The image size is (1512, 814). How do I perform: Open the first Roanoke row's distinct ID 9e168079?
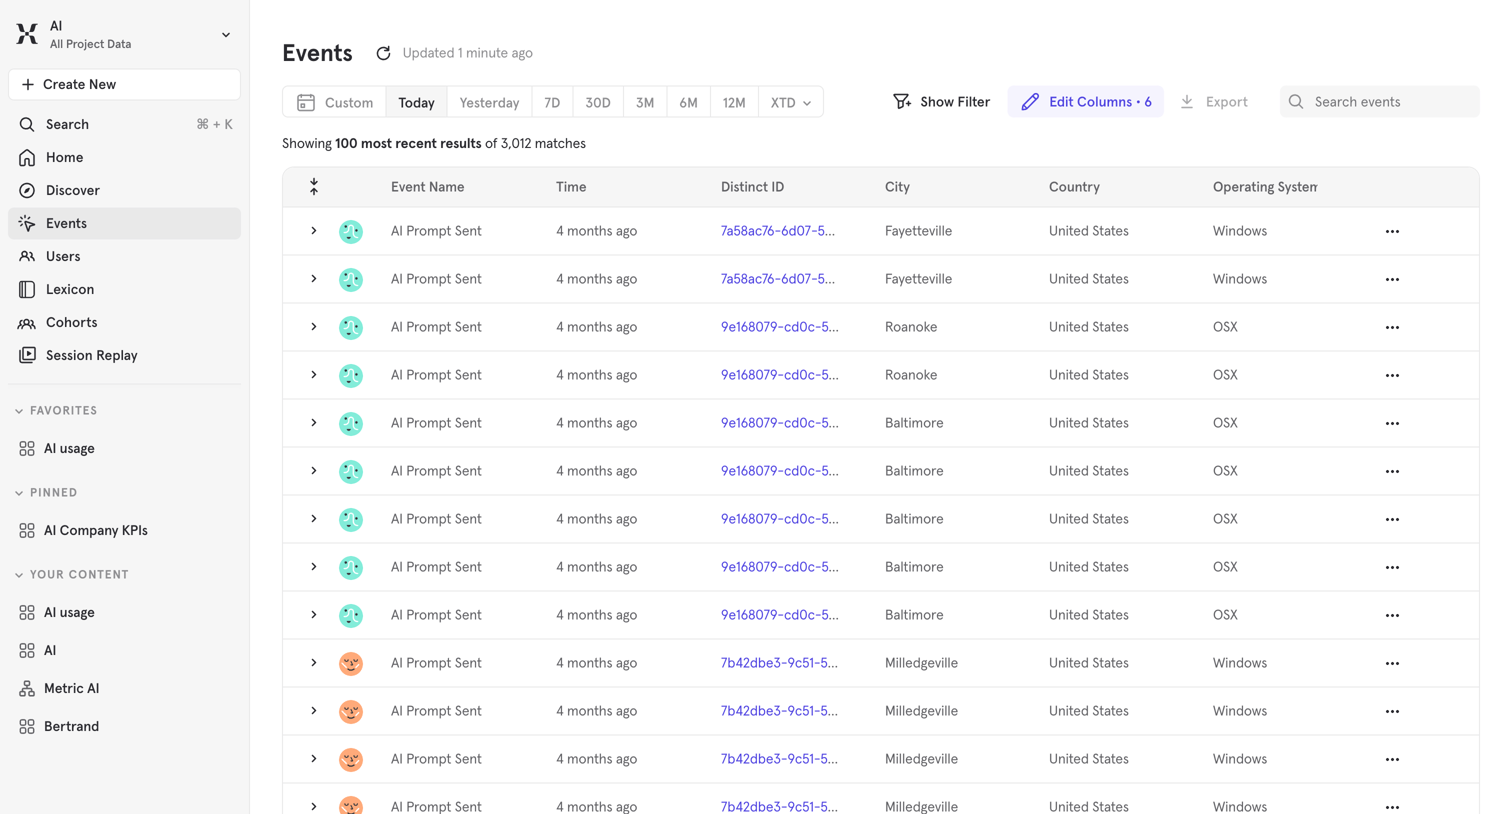[780, 327]
